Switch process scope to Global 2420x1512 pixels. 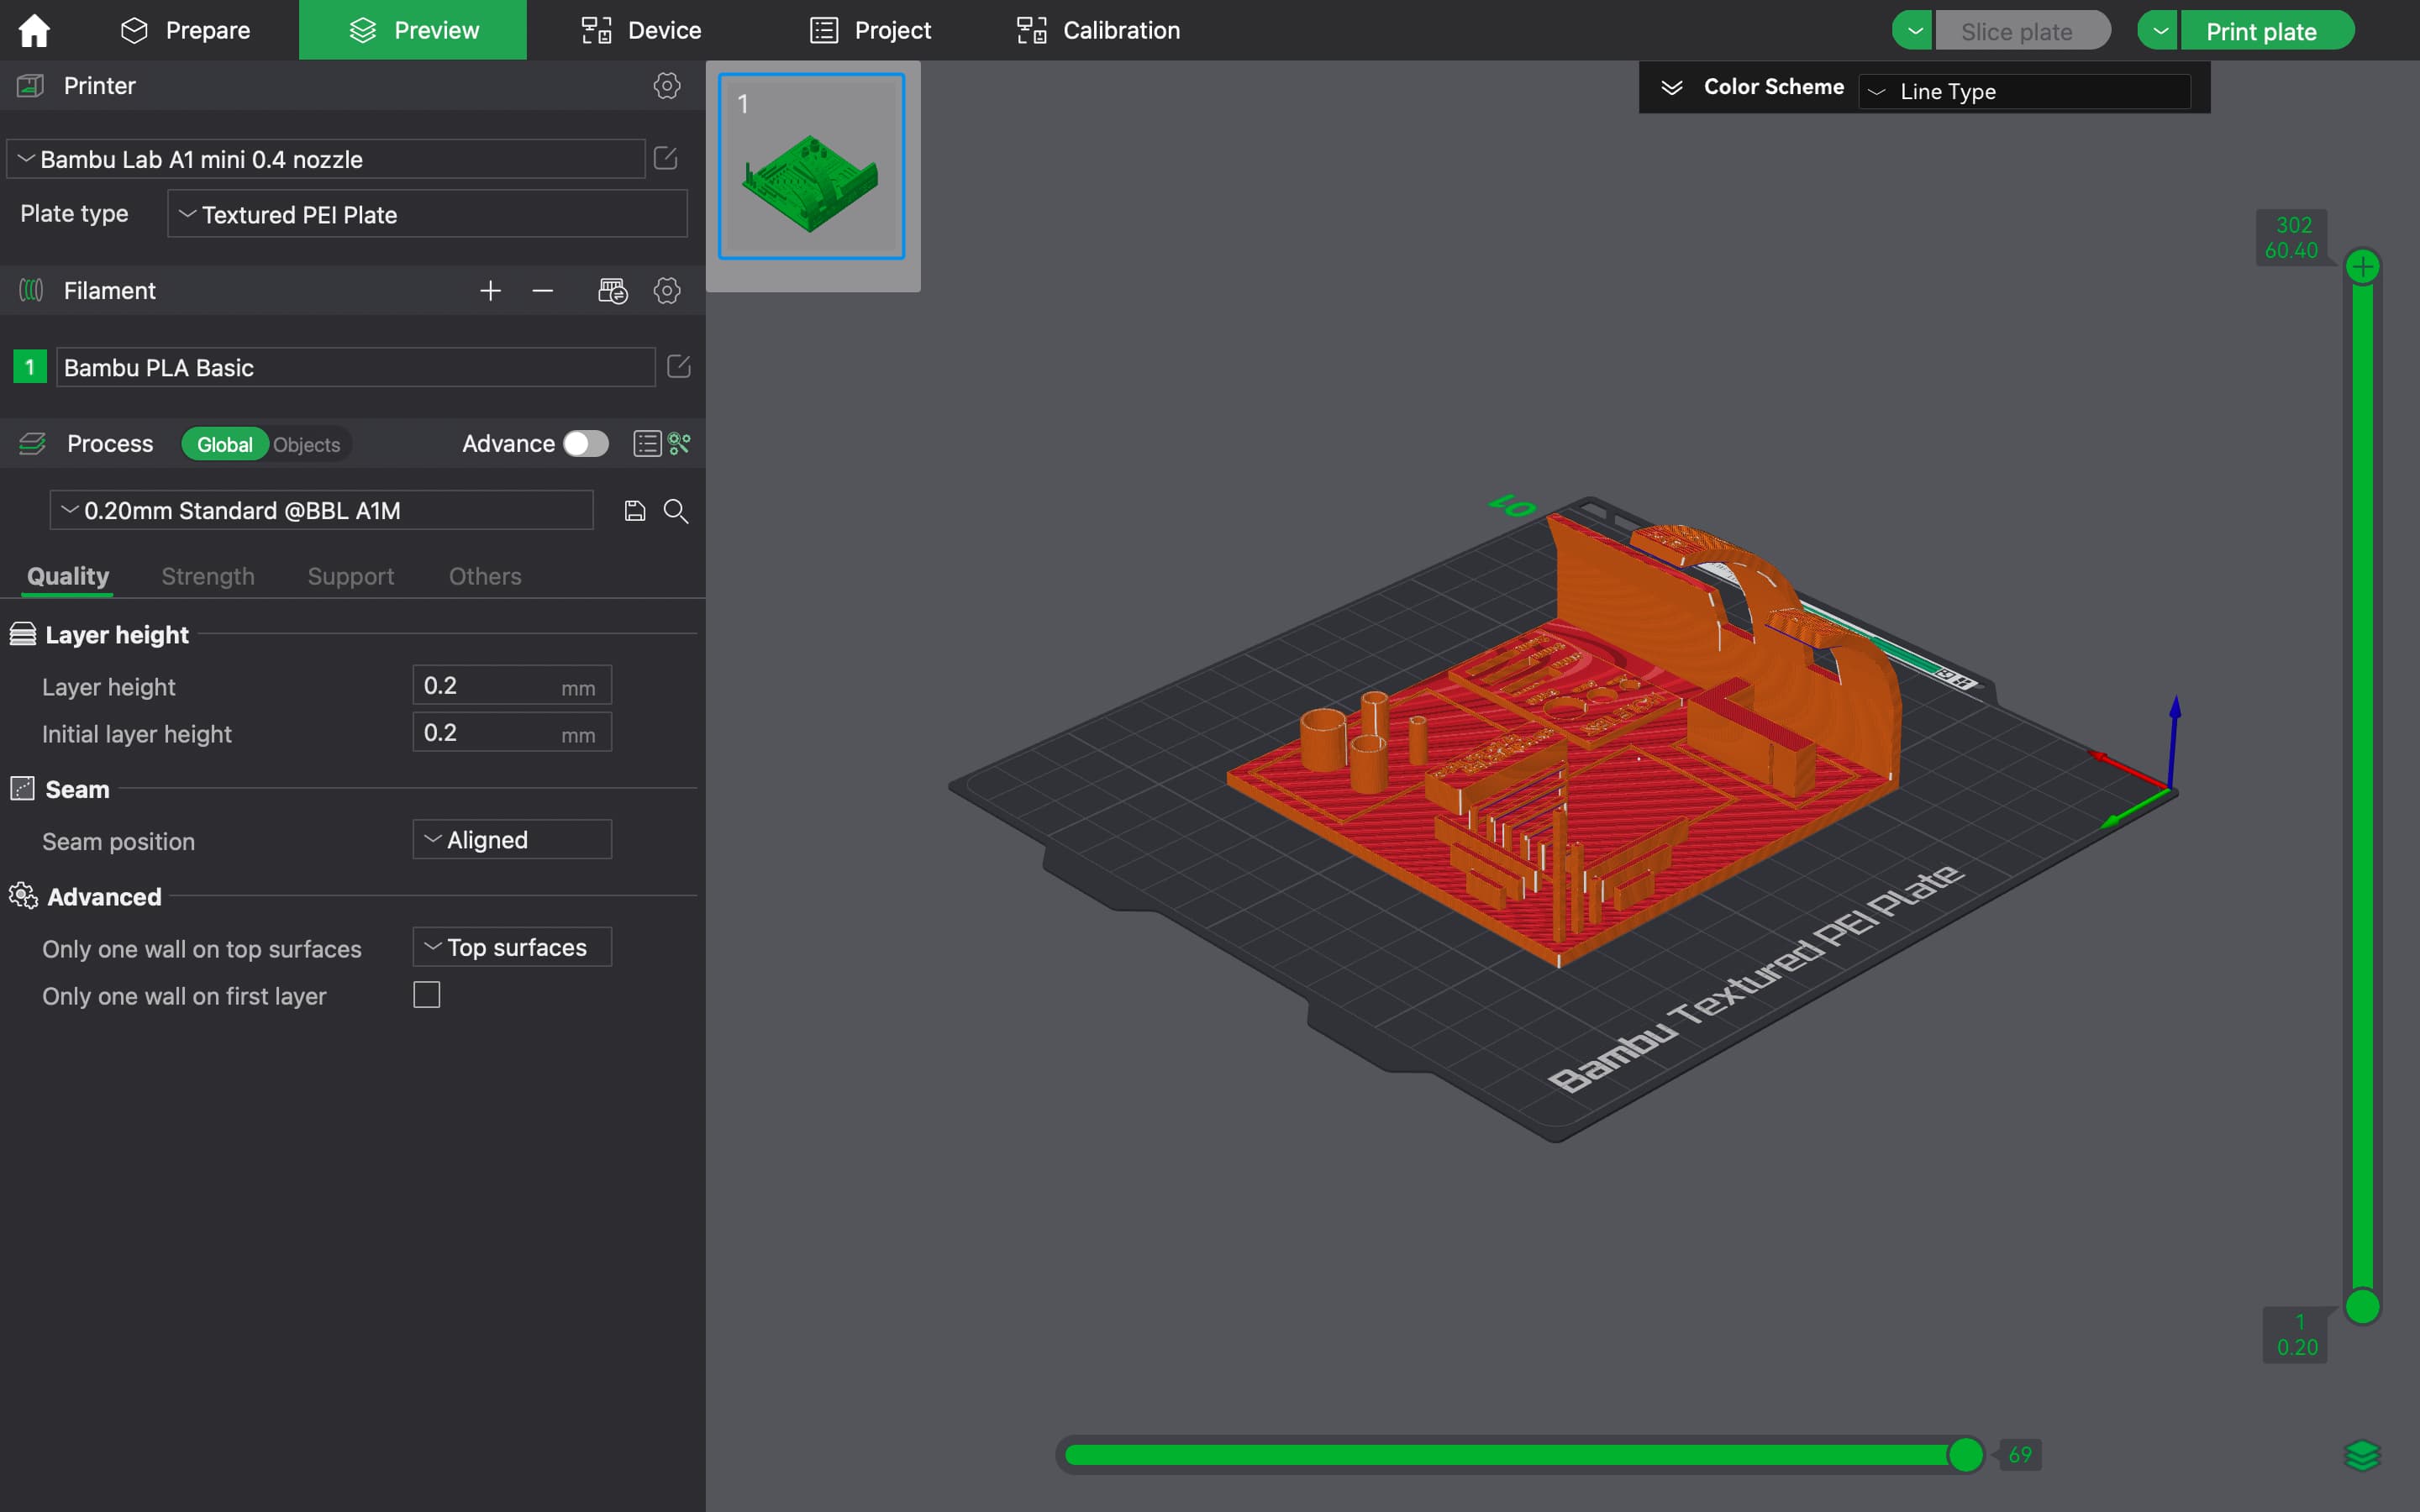tap(225, 444)
